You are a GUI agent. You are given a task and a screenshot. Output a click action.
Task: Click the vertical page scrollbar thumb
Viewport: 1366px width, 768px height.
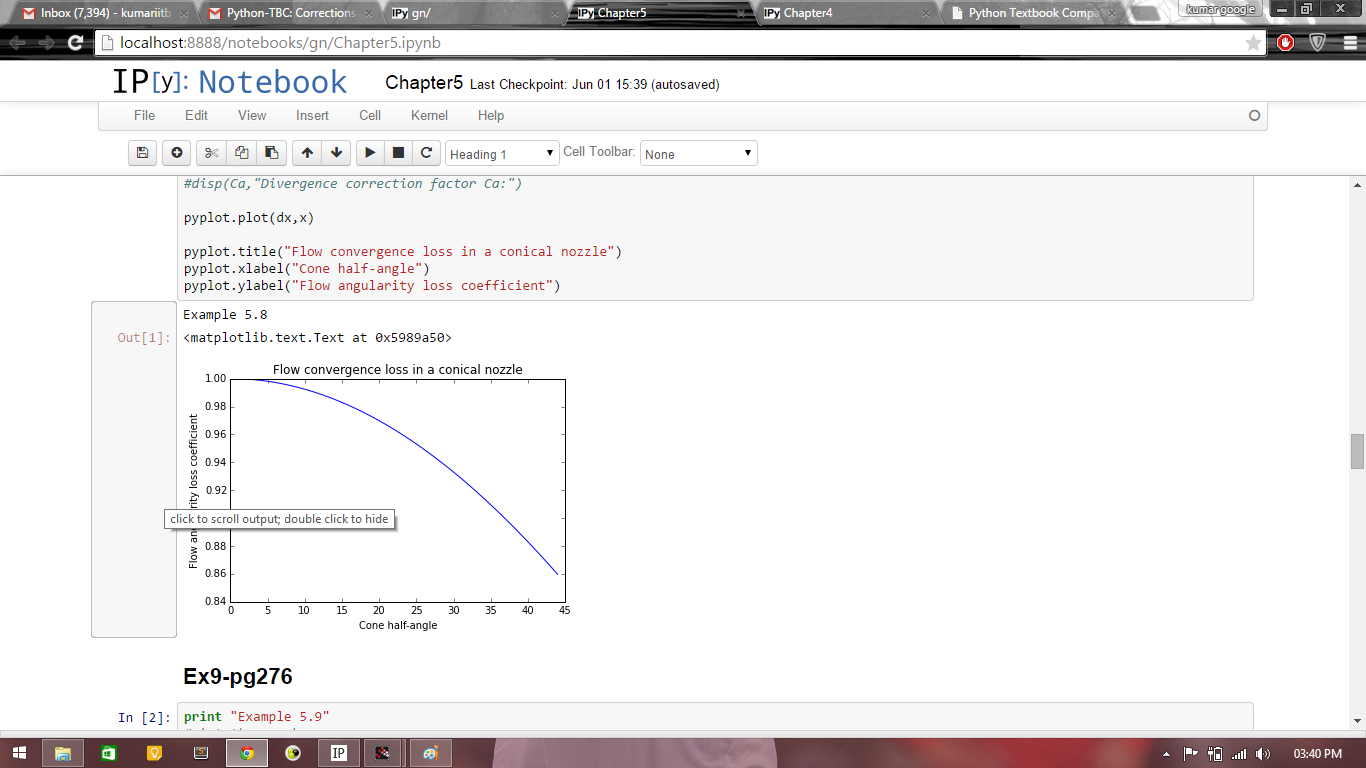click(1357, 452)
